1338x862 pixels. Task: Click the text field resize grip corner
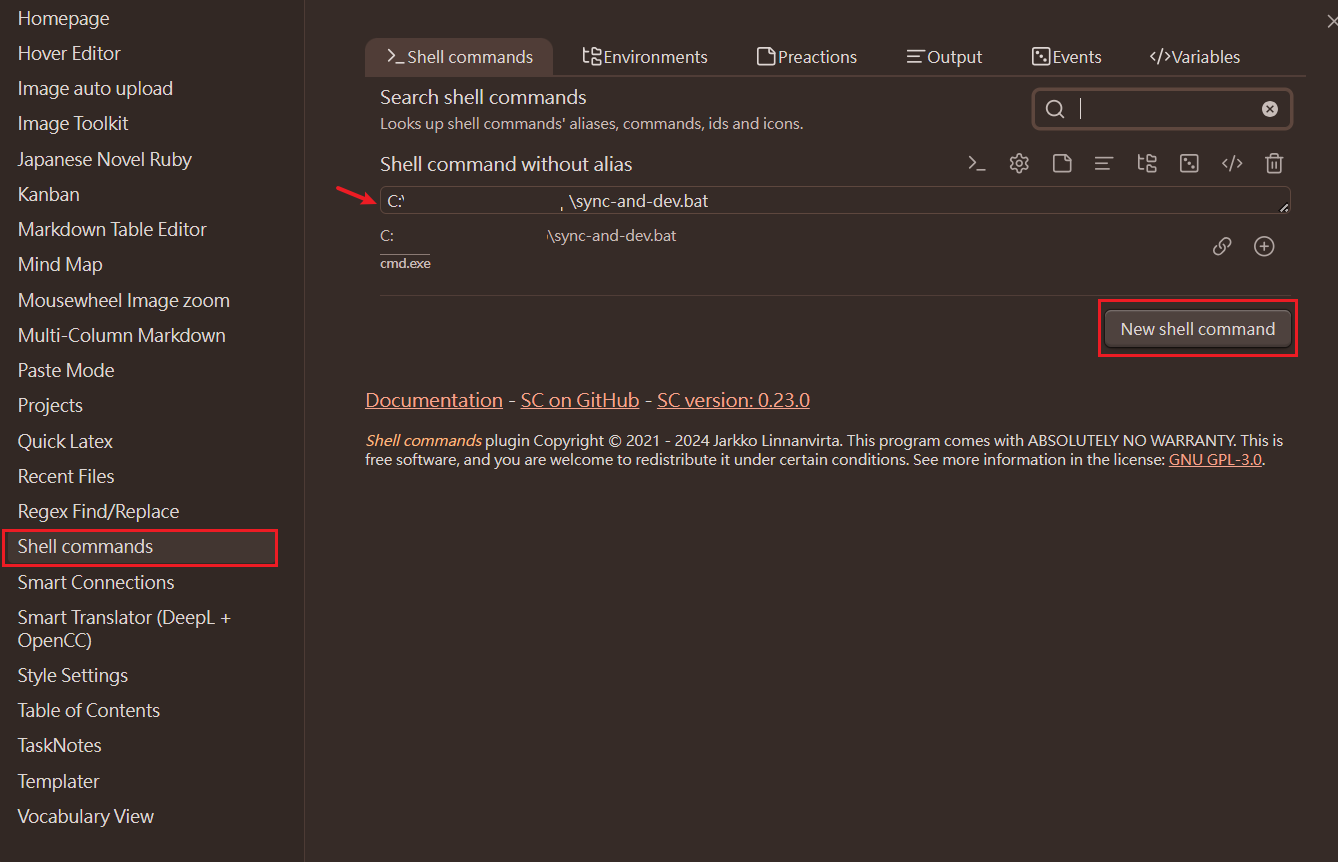(x=1283, y=207)
